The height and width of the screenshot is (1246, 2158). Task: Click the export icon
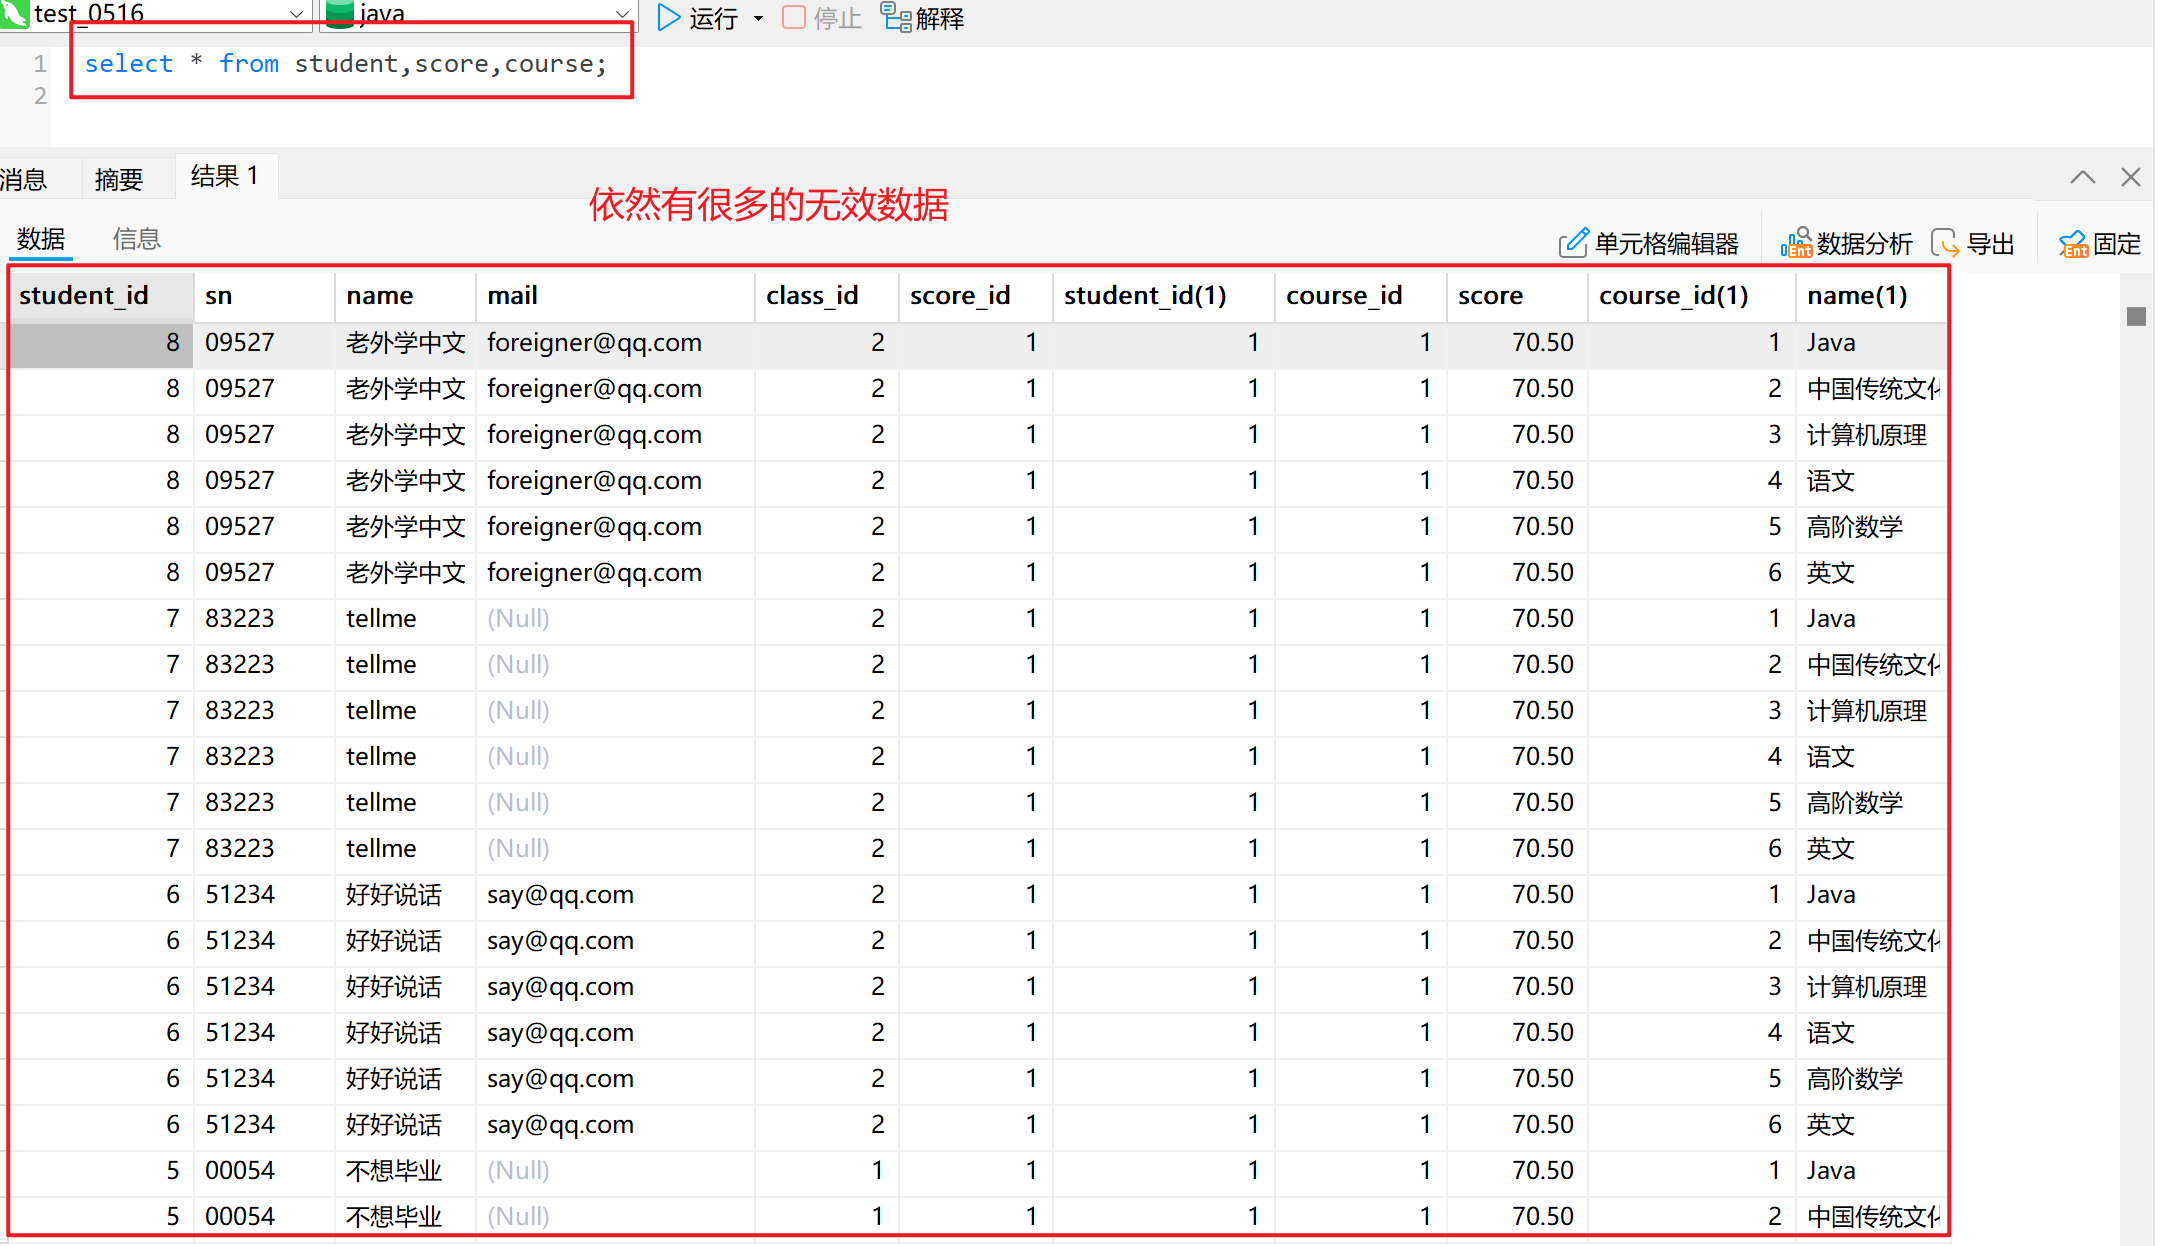click(x=1945, y=243)
